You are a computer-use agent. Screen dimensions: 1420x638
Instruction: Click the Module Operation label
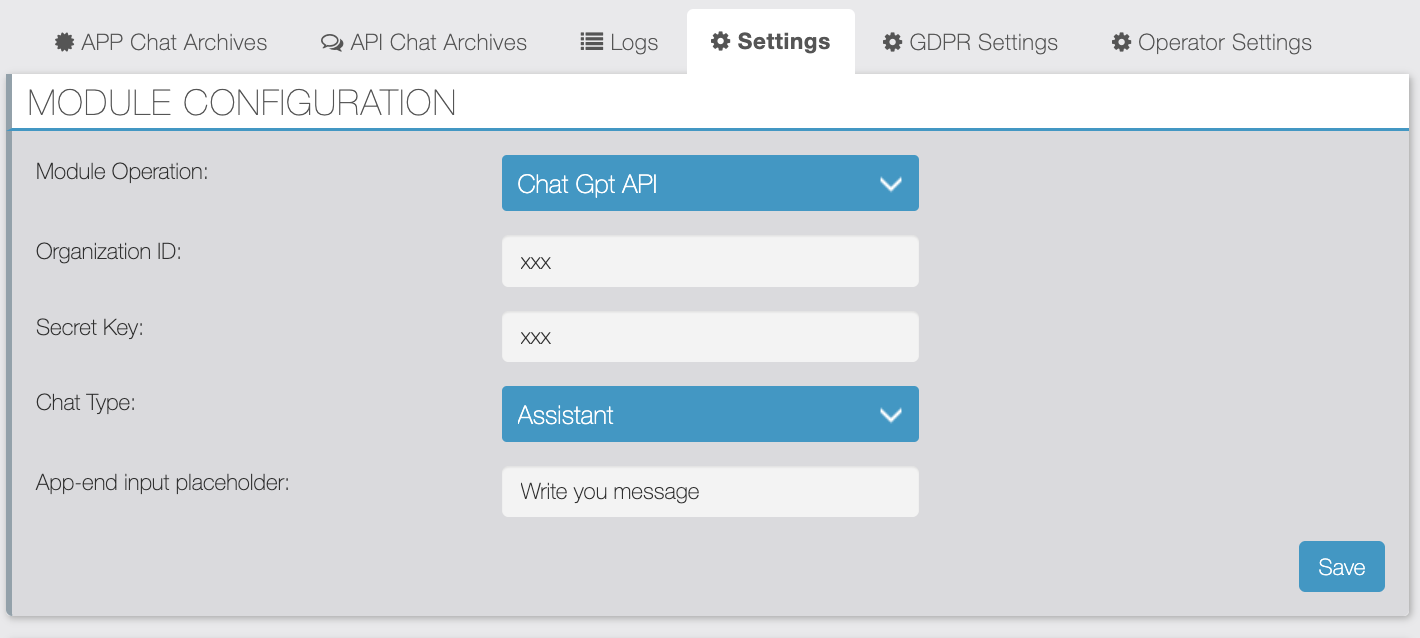[122, 171]
